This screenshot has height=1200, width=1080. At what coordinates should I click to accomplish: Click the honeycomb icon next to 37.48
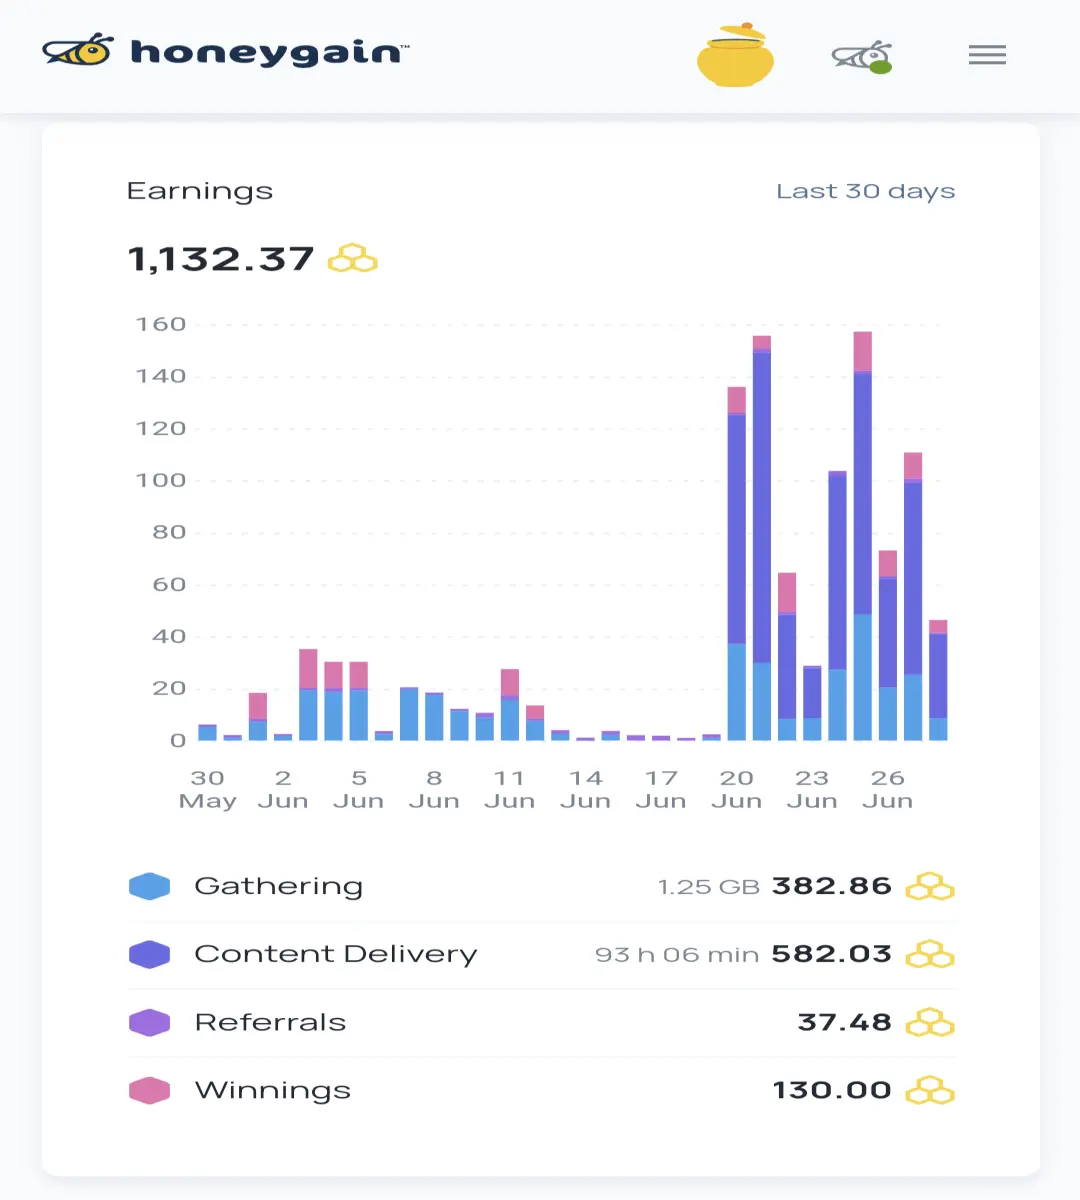point(930,1022)
